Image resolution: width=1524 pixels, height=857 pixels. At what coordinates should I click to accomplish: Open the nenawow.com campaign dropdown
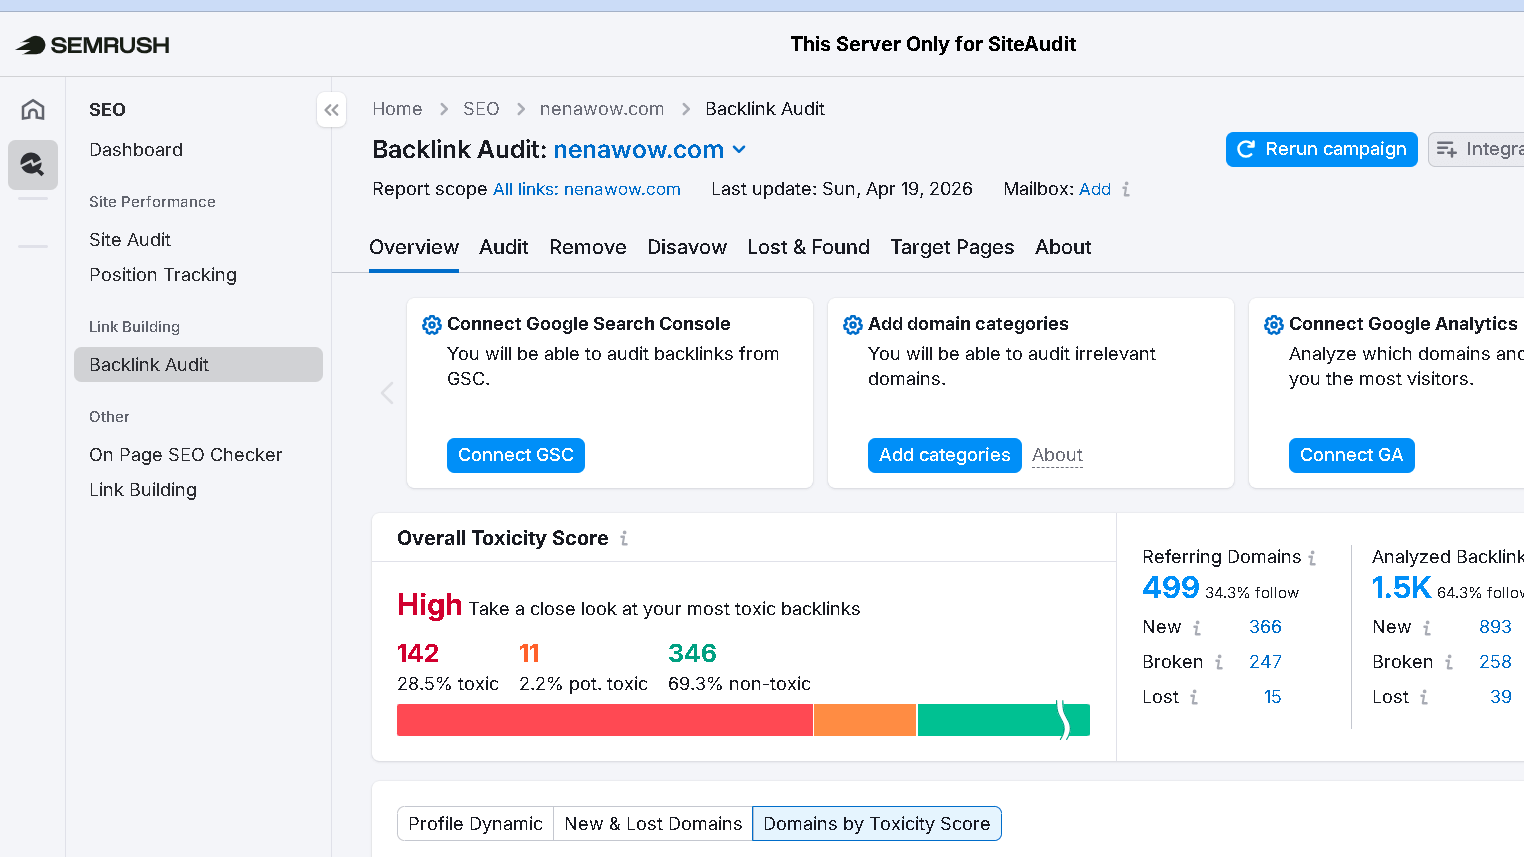tap(740, 149)
